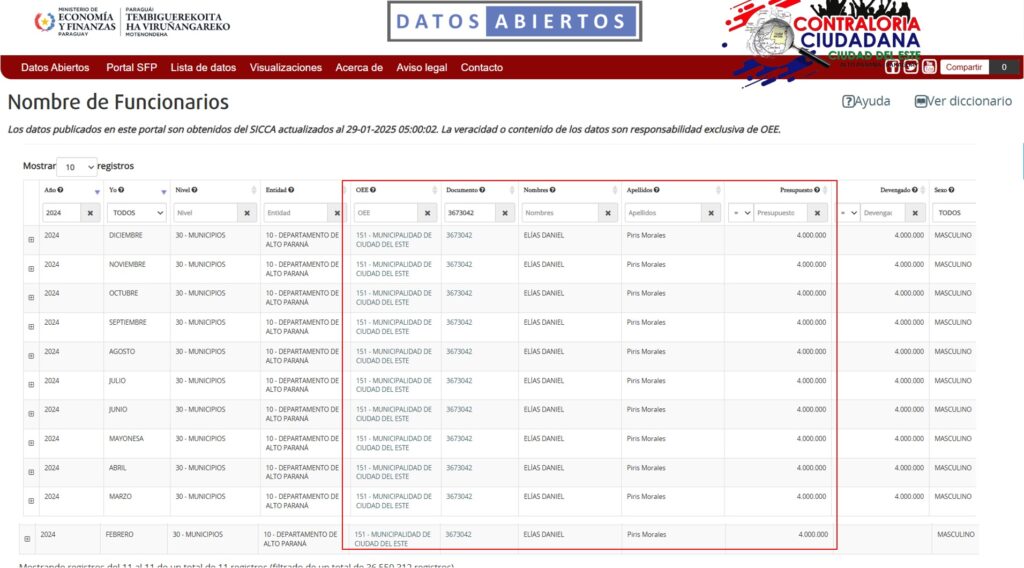Open the Mostrar registros count dropdown
1024x568 pixels.
[76, 167]
